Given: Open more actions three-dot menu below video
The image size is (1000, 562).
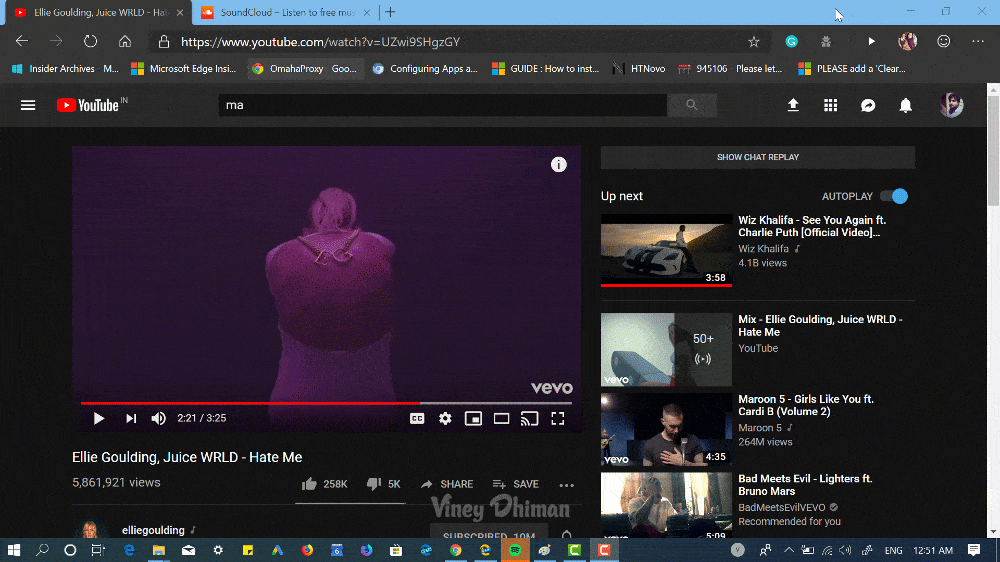Looking at the screenshot, I should click(566, 485).
